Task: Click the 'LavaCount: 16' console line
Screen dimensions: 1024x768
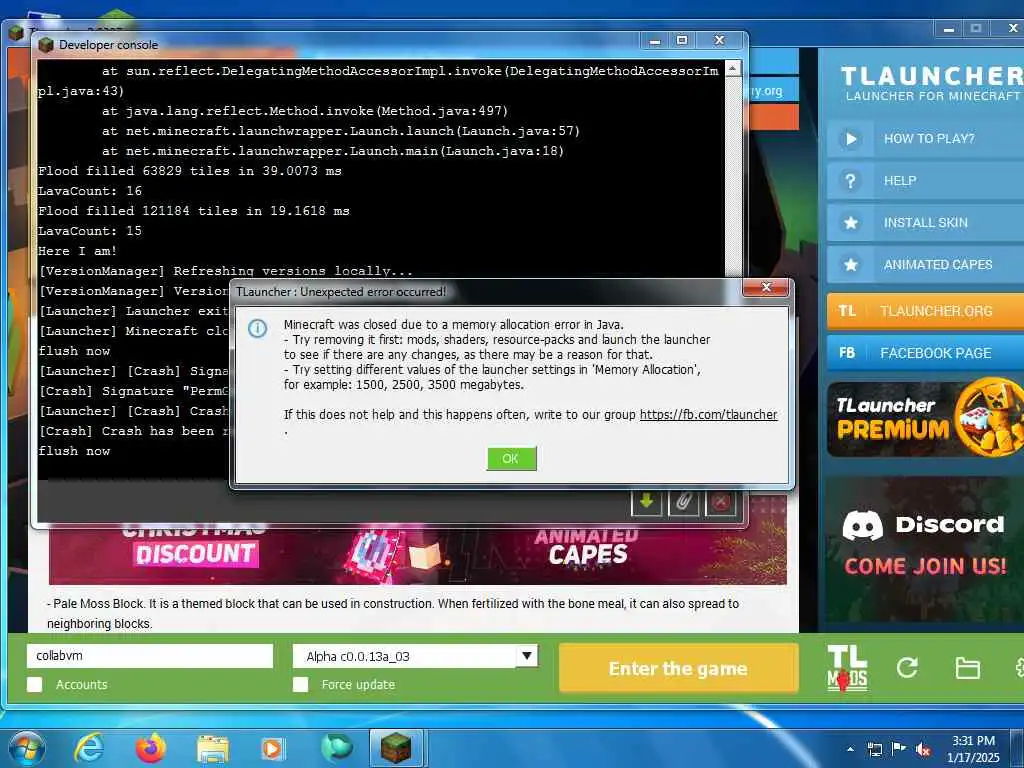Action: point(90,191)
